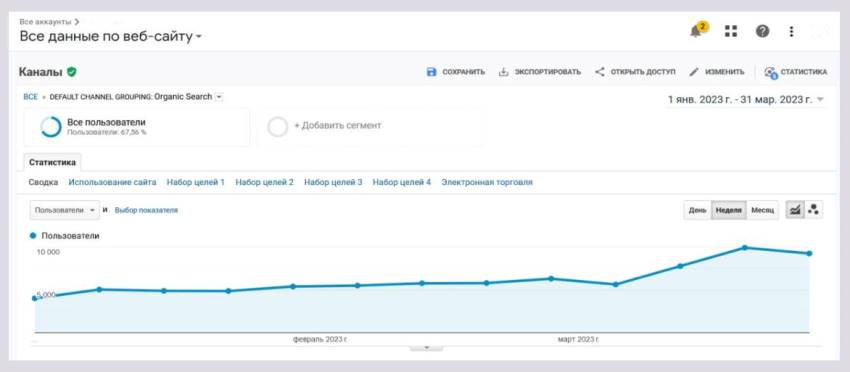
Task: Click the highest peak data point on chart
Action: click(x=745, y=248)
